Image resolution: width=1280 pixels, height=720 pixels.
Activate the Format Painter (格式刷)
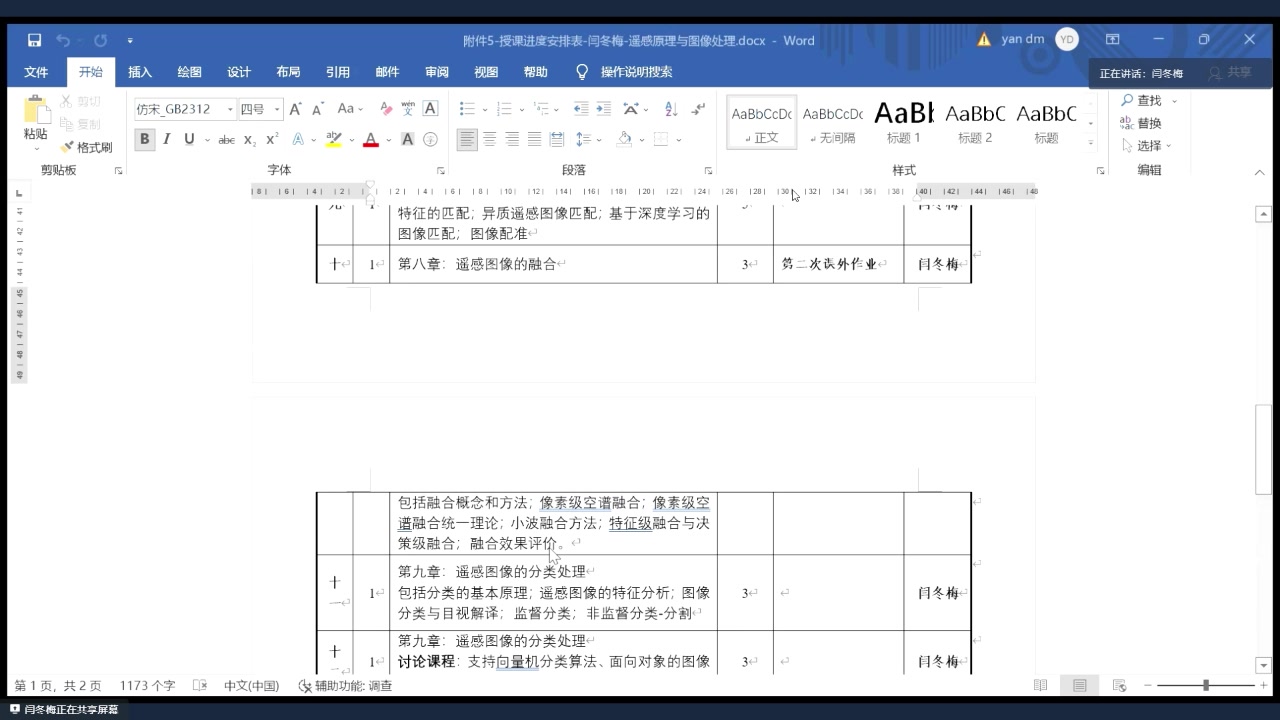(x=87, y=147)
